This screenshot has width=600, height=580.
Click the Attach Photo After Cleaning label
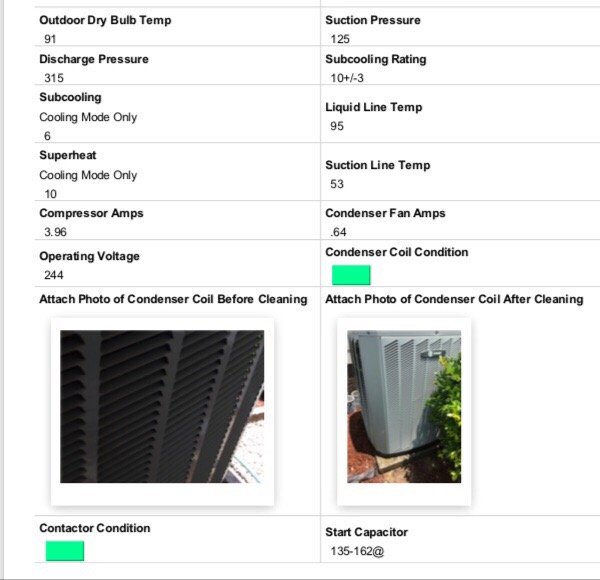[454, 299]
